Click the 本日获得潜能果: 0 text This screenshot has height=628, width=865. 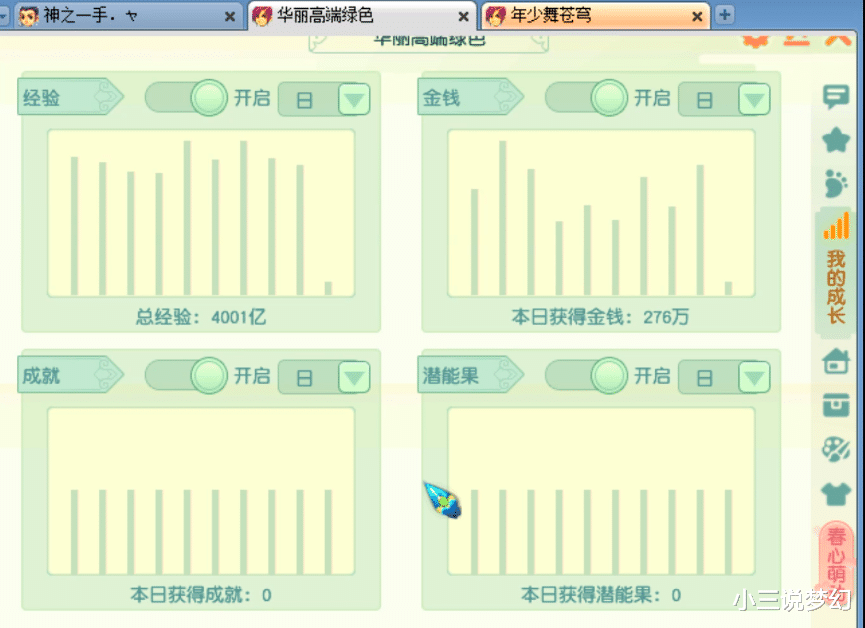click(600, 594)
